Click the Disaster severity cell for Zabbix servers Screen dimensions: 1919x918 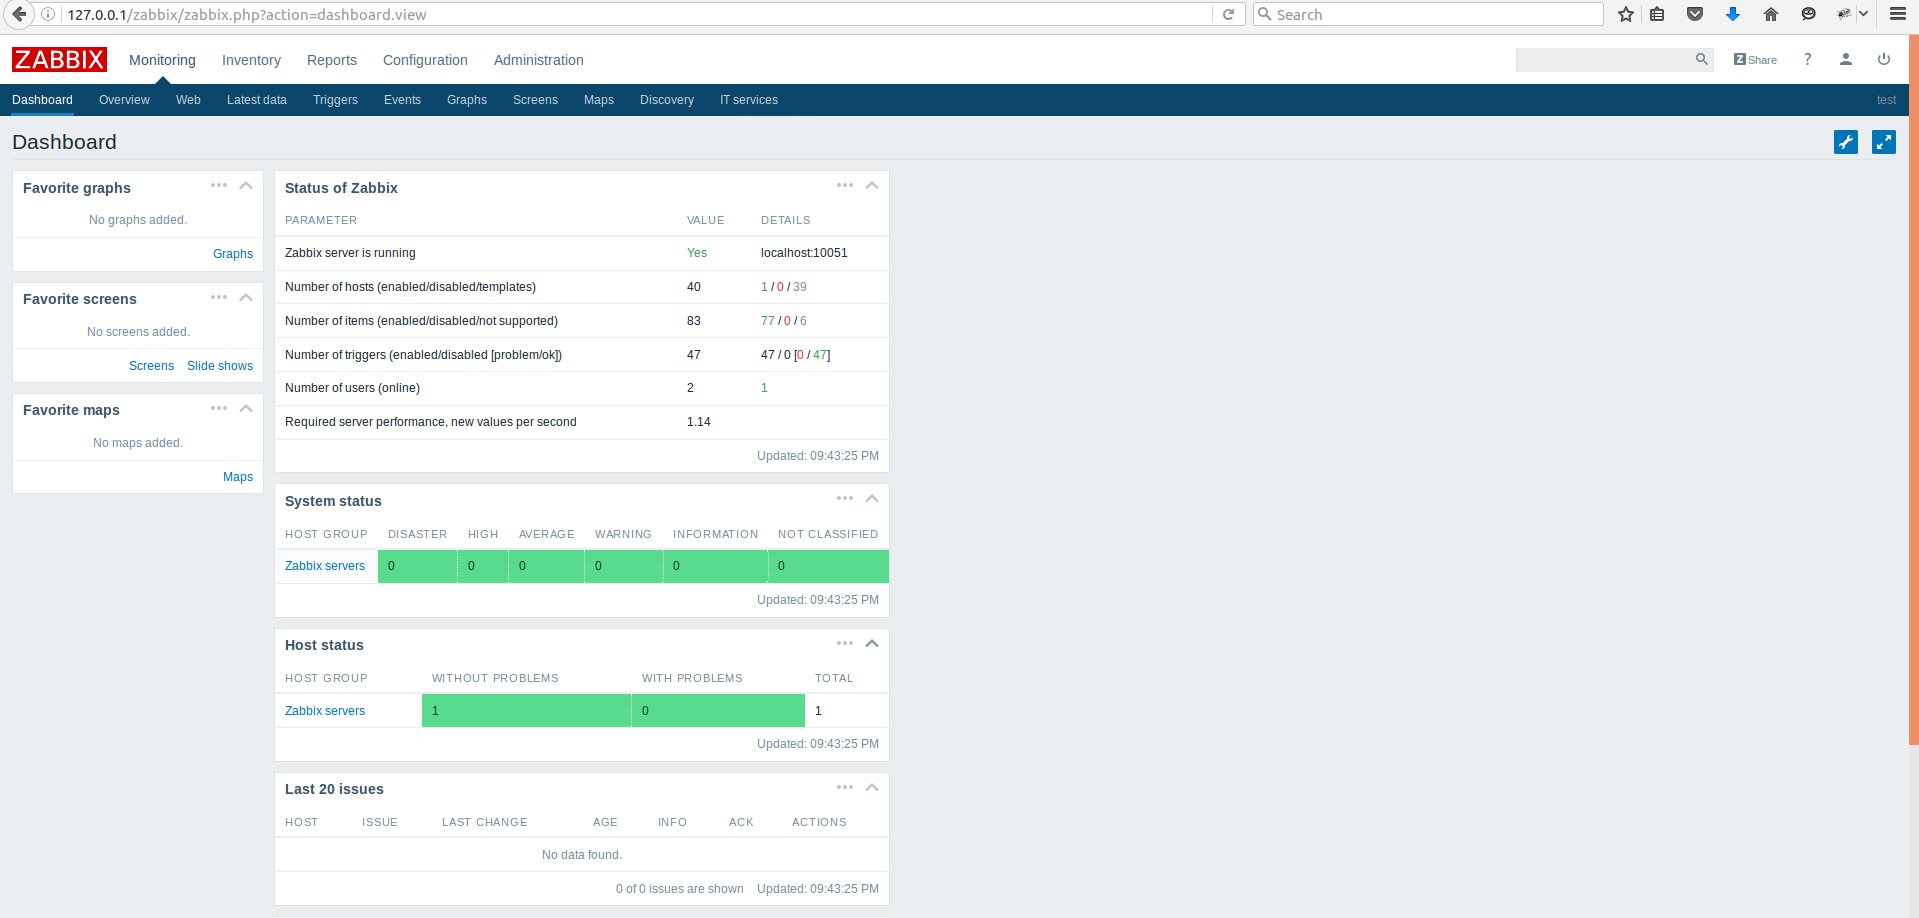417,566
